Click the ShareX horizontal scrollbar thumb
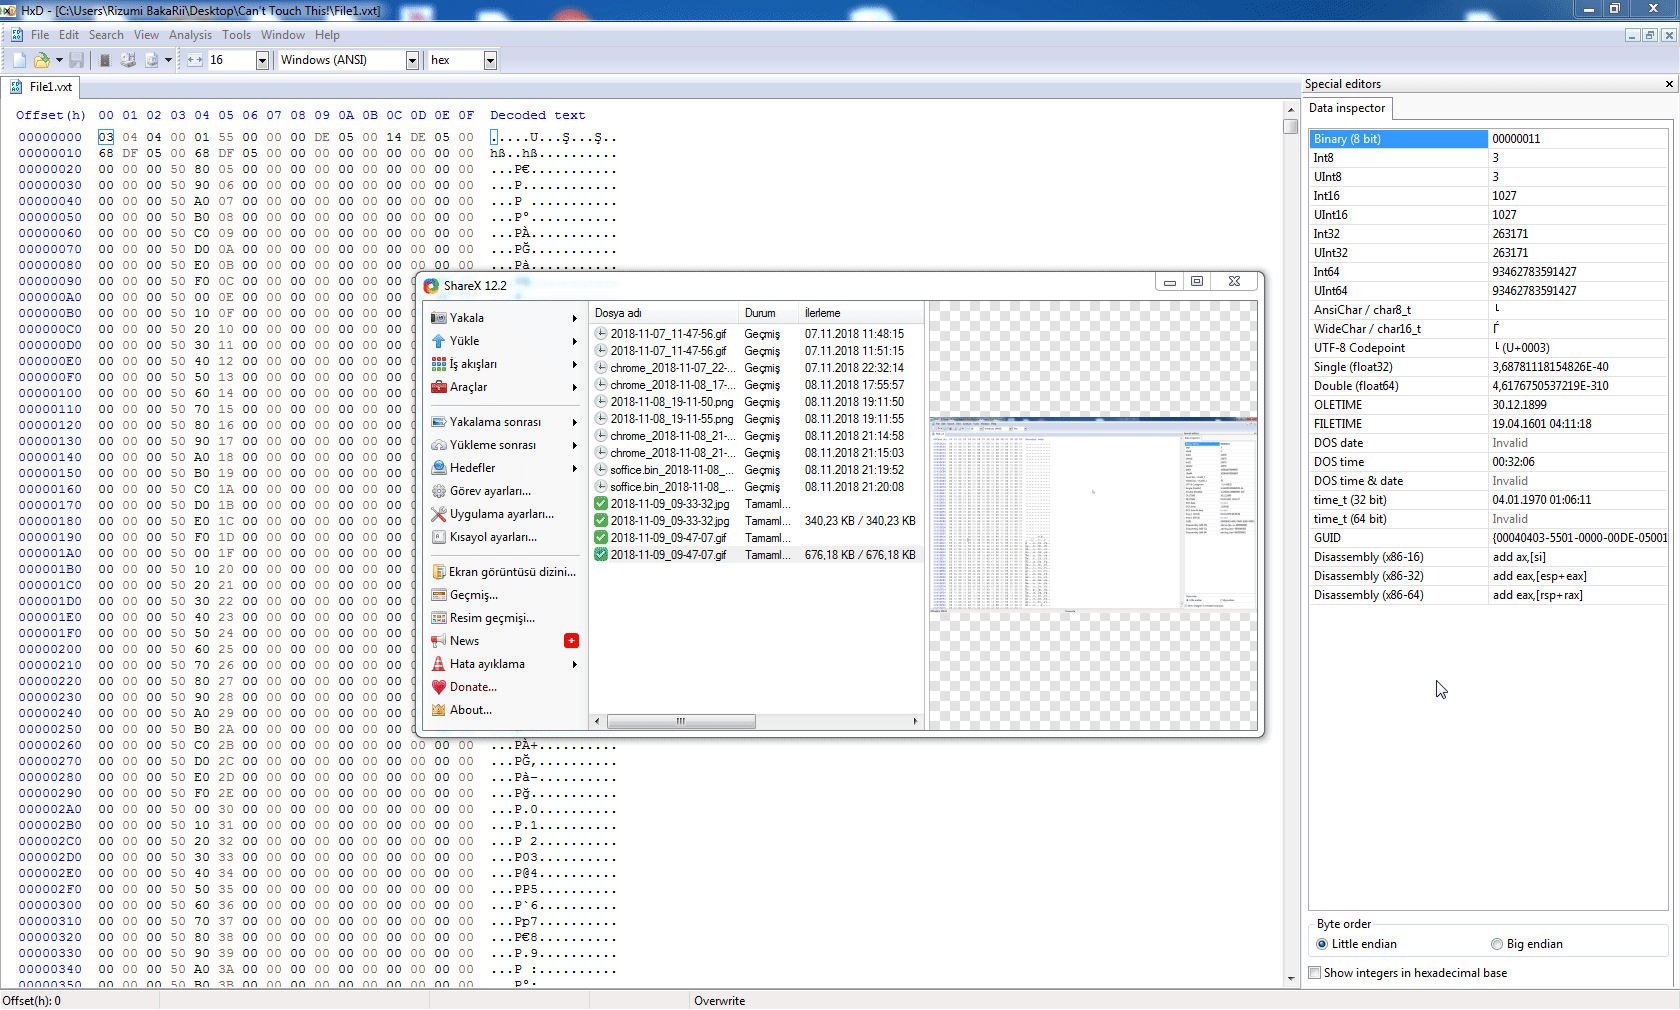This screenshot has height=1010, width=1680. pos(681,721)
